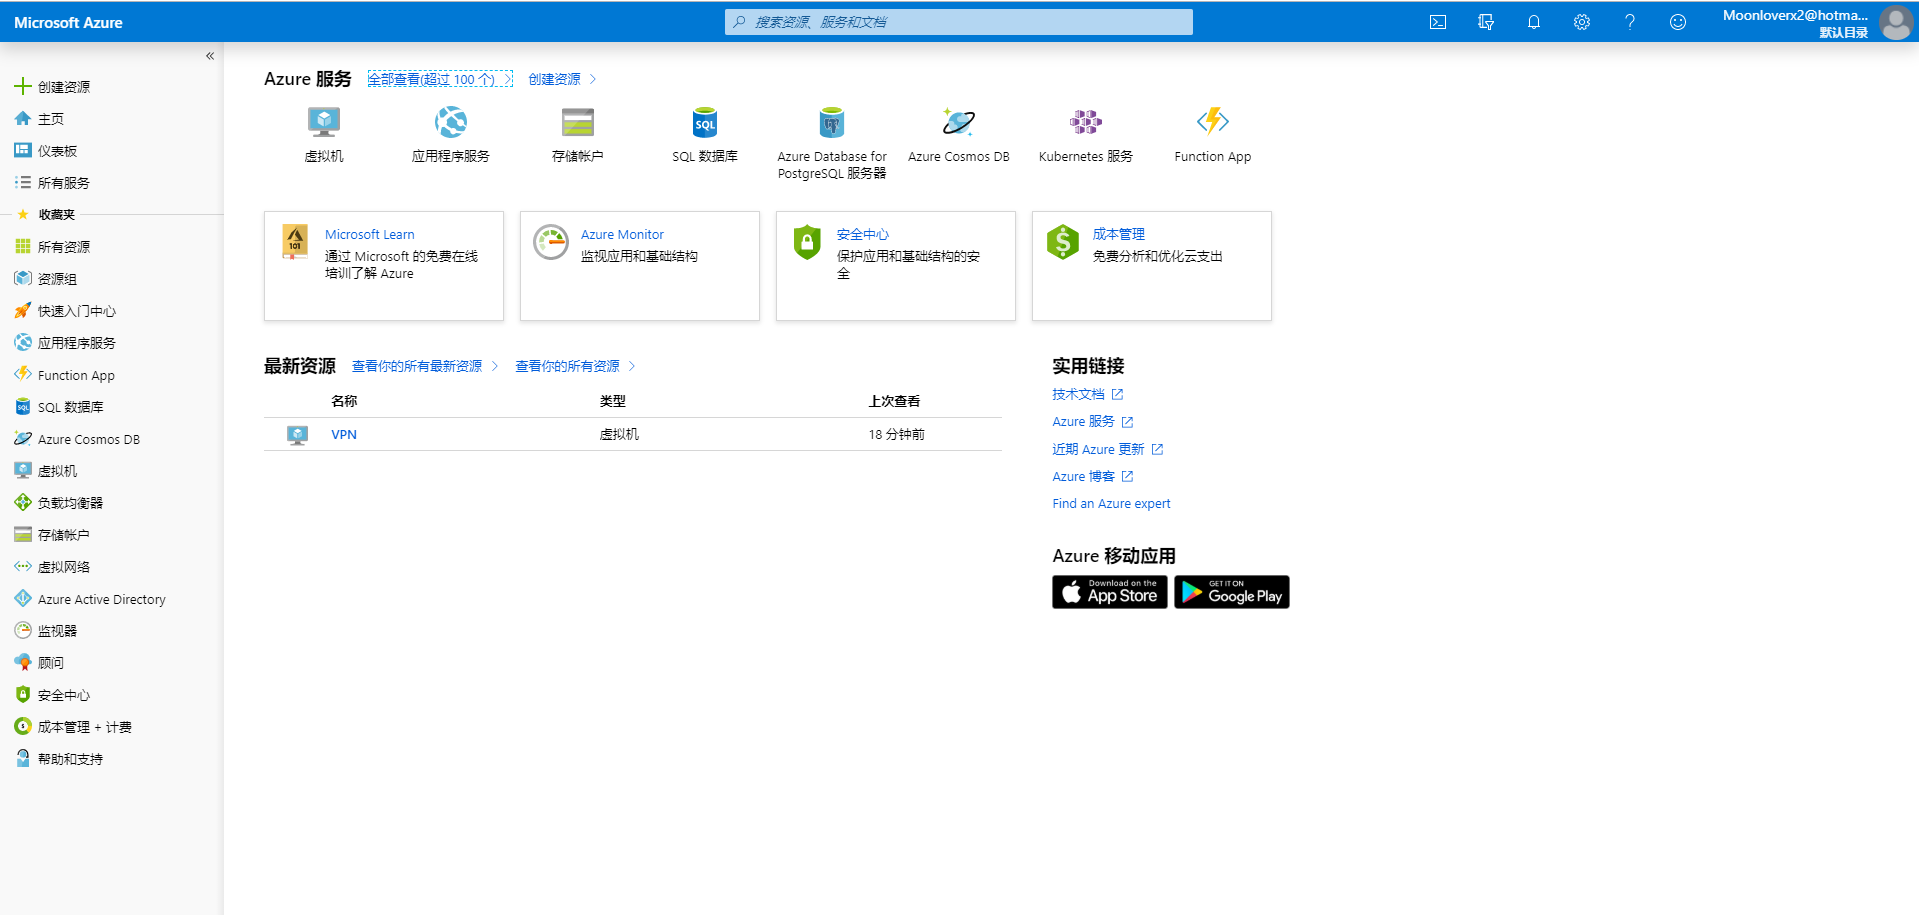Open notifications bell icon
1919x915 pixels.
[x=1534, y=22]
